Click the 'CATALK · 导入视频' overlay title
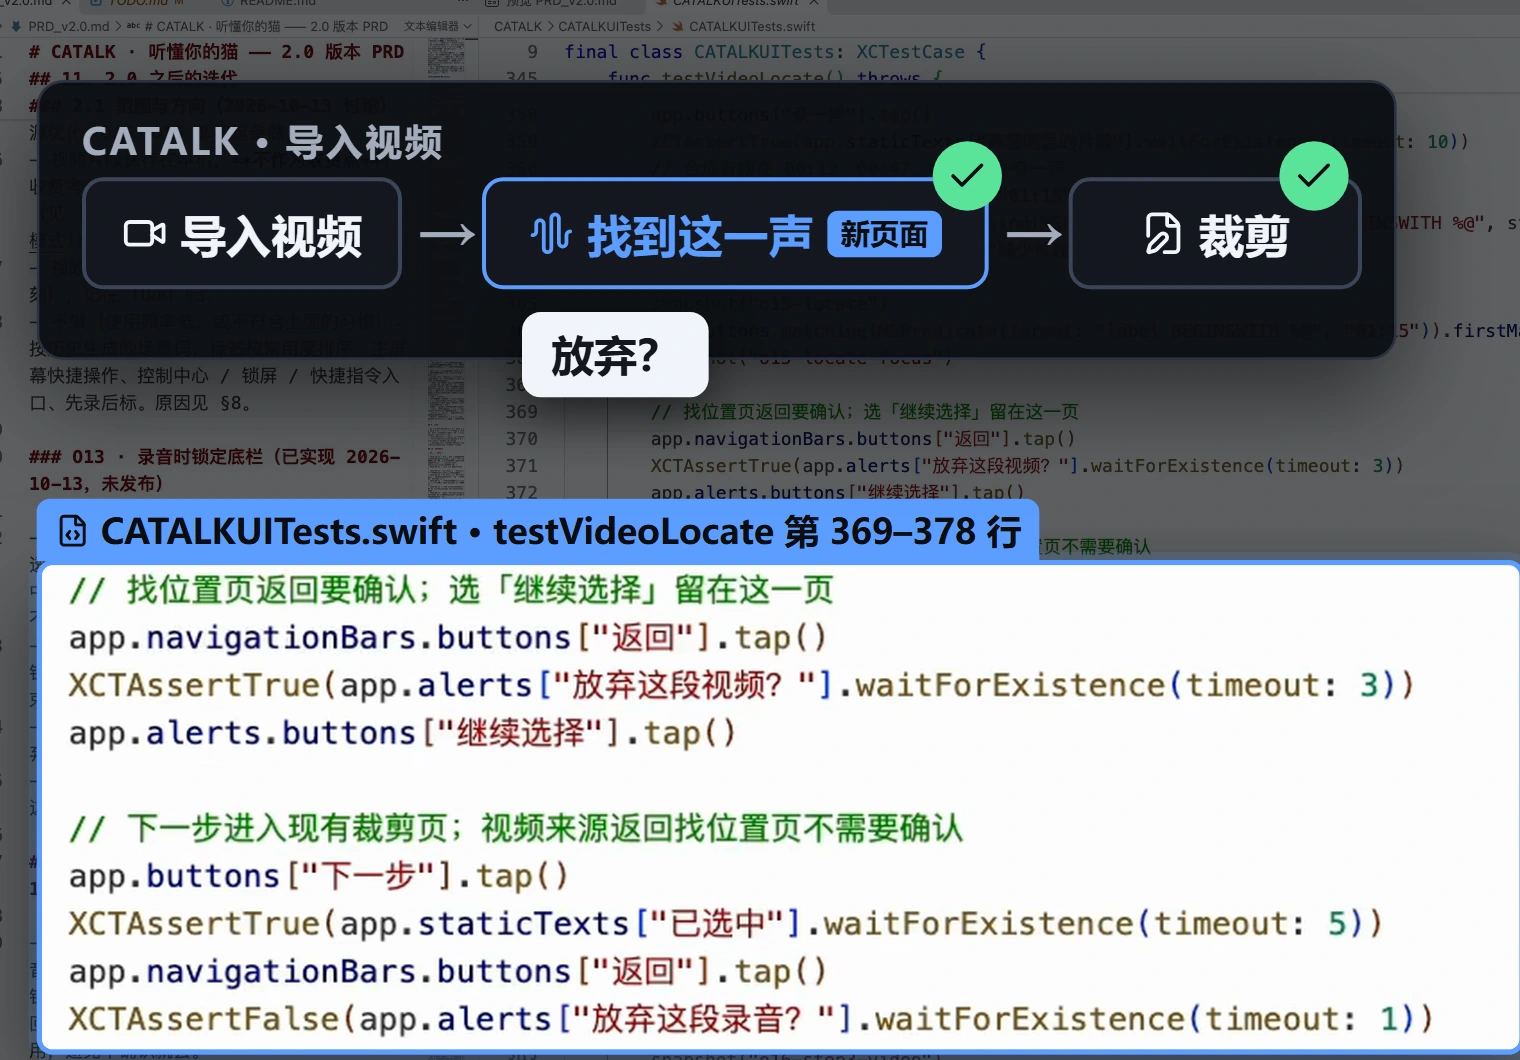 pyautogui.click(x=262, y=142)
